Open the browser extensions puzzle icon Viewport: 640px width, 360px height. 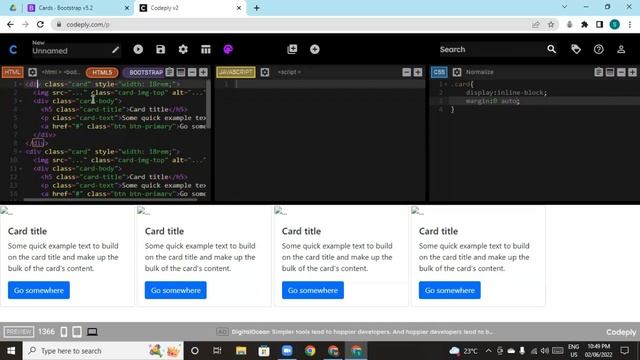click(584, 24)
